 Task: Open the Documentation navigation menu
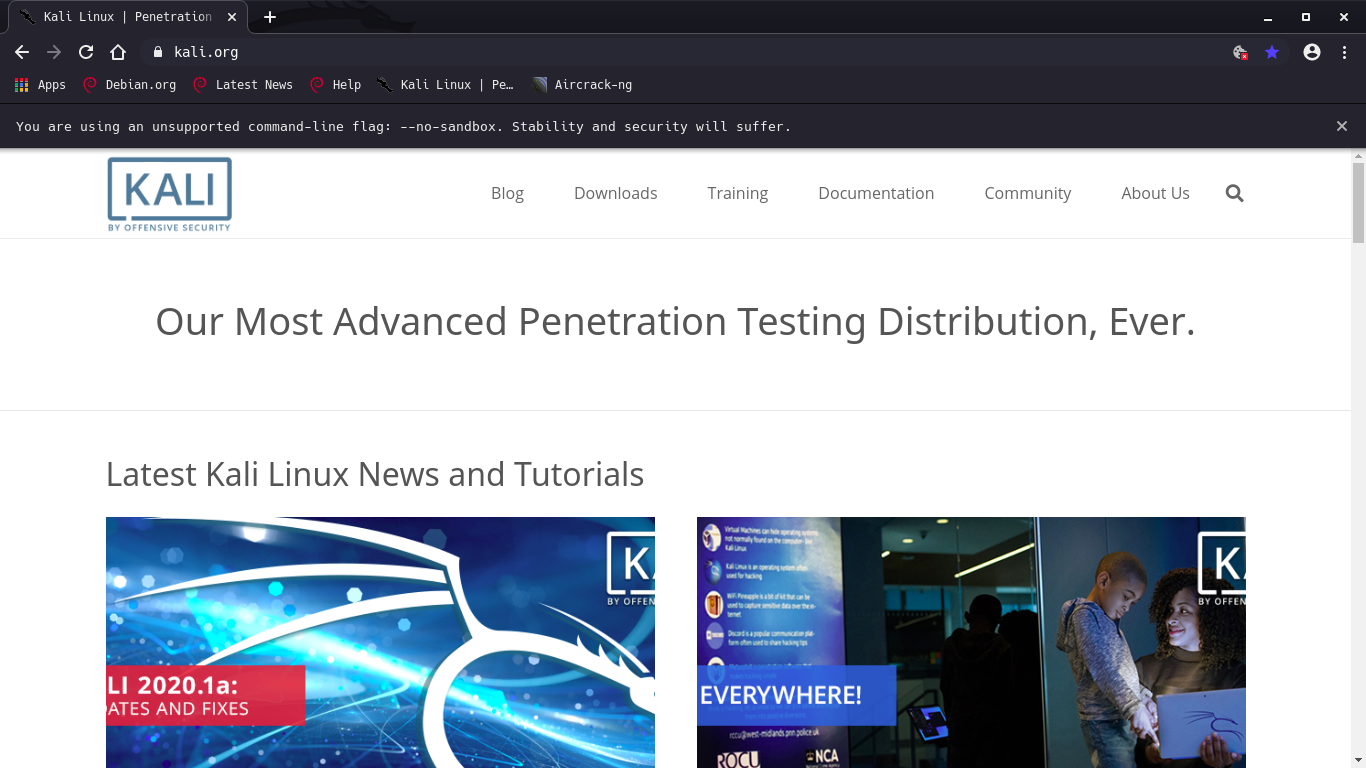[x=875, y=193]
